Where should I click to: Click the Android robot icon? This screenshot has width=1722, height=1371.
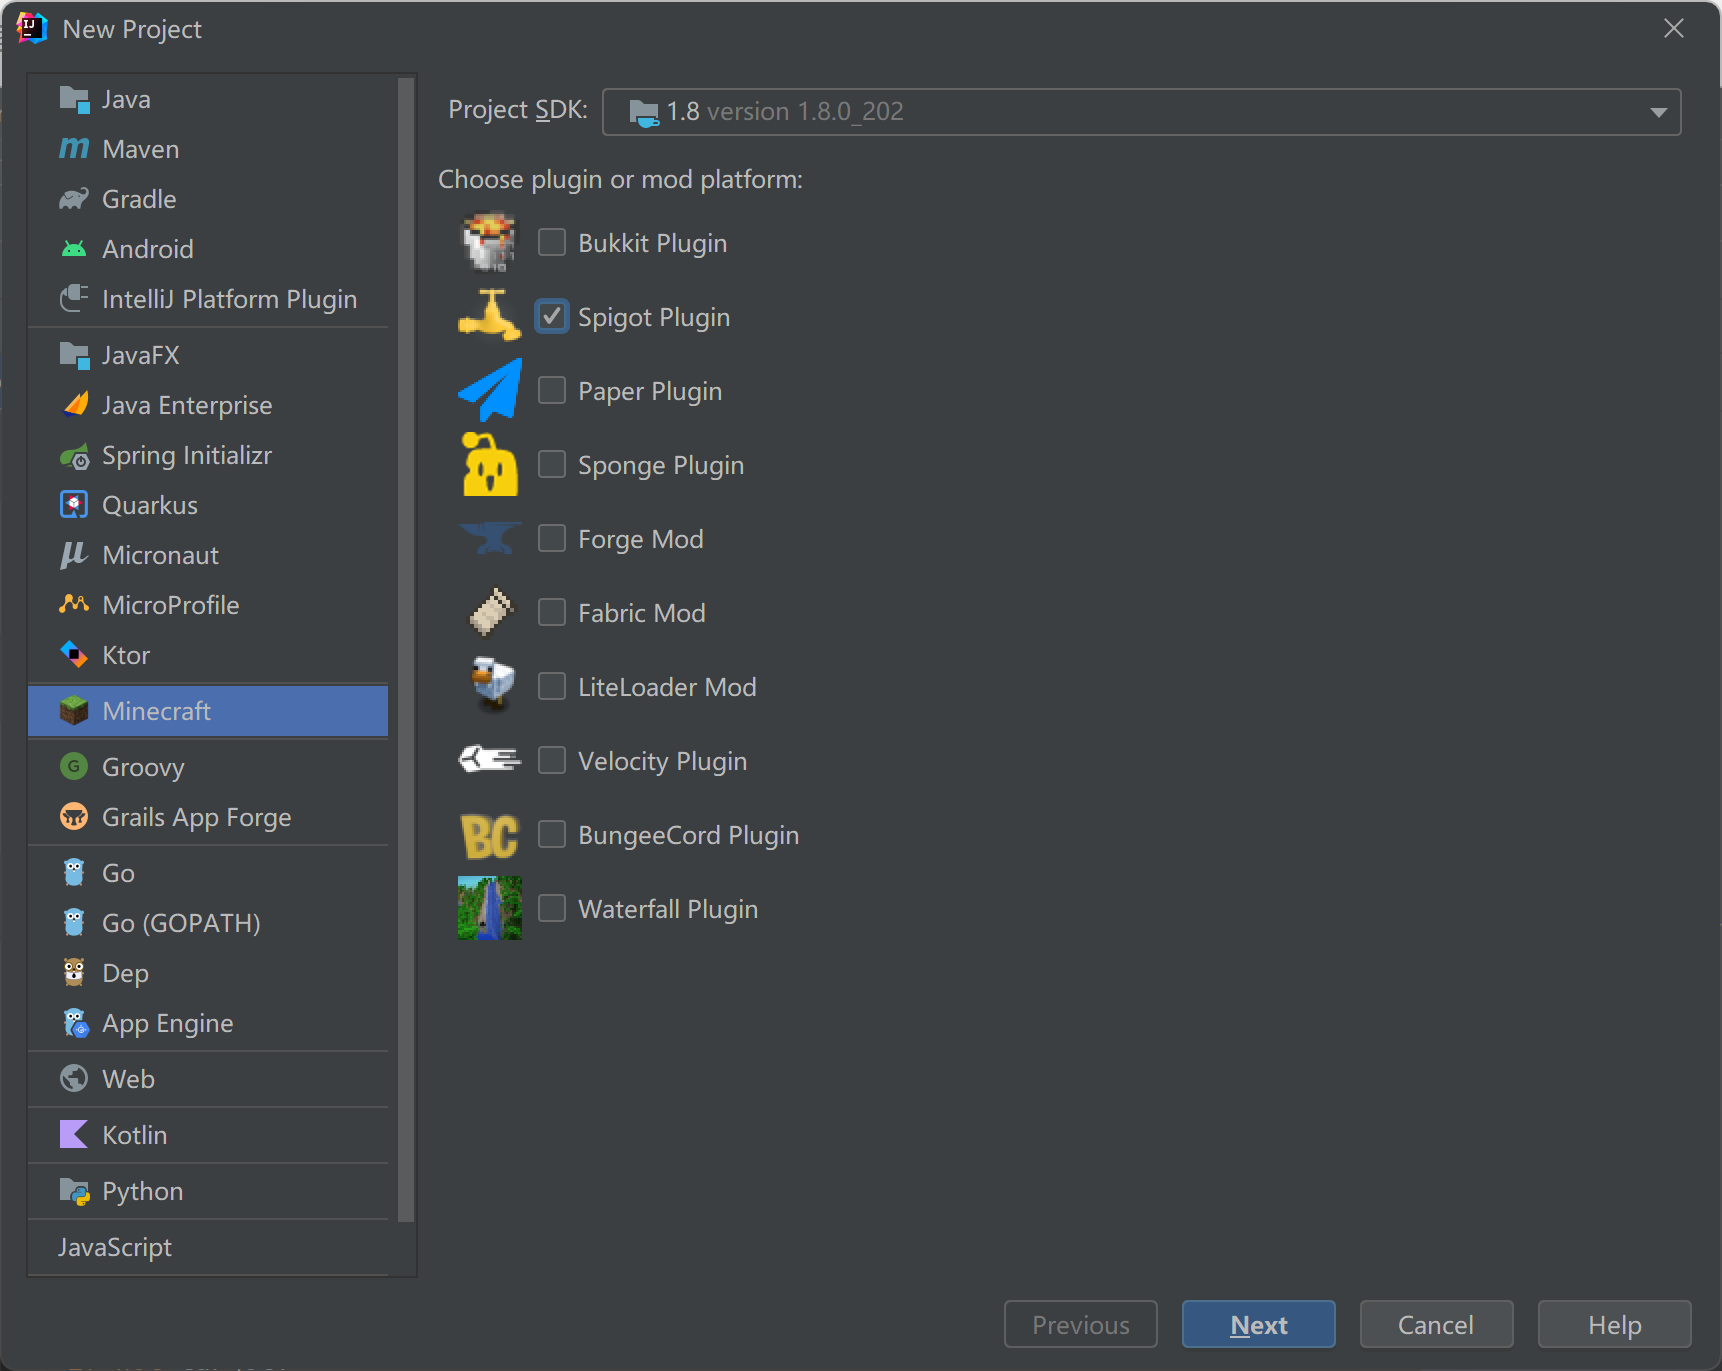coord(74,249)
